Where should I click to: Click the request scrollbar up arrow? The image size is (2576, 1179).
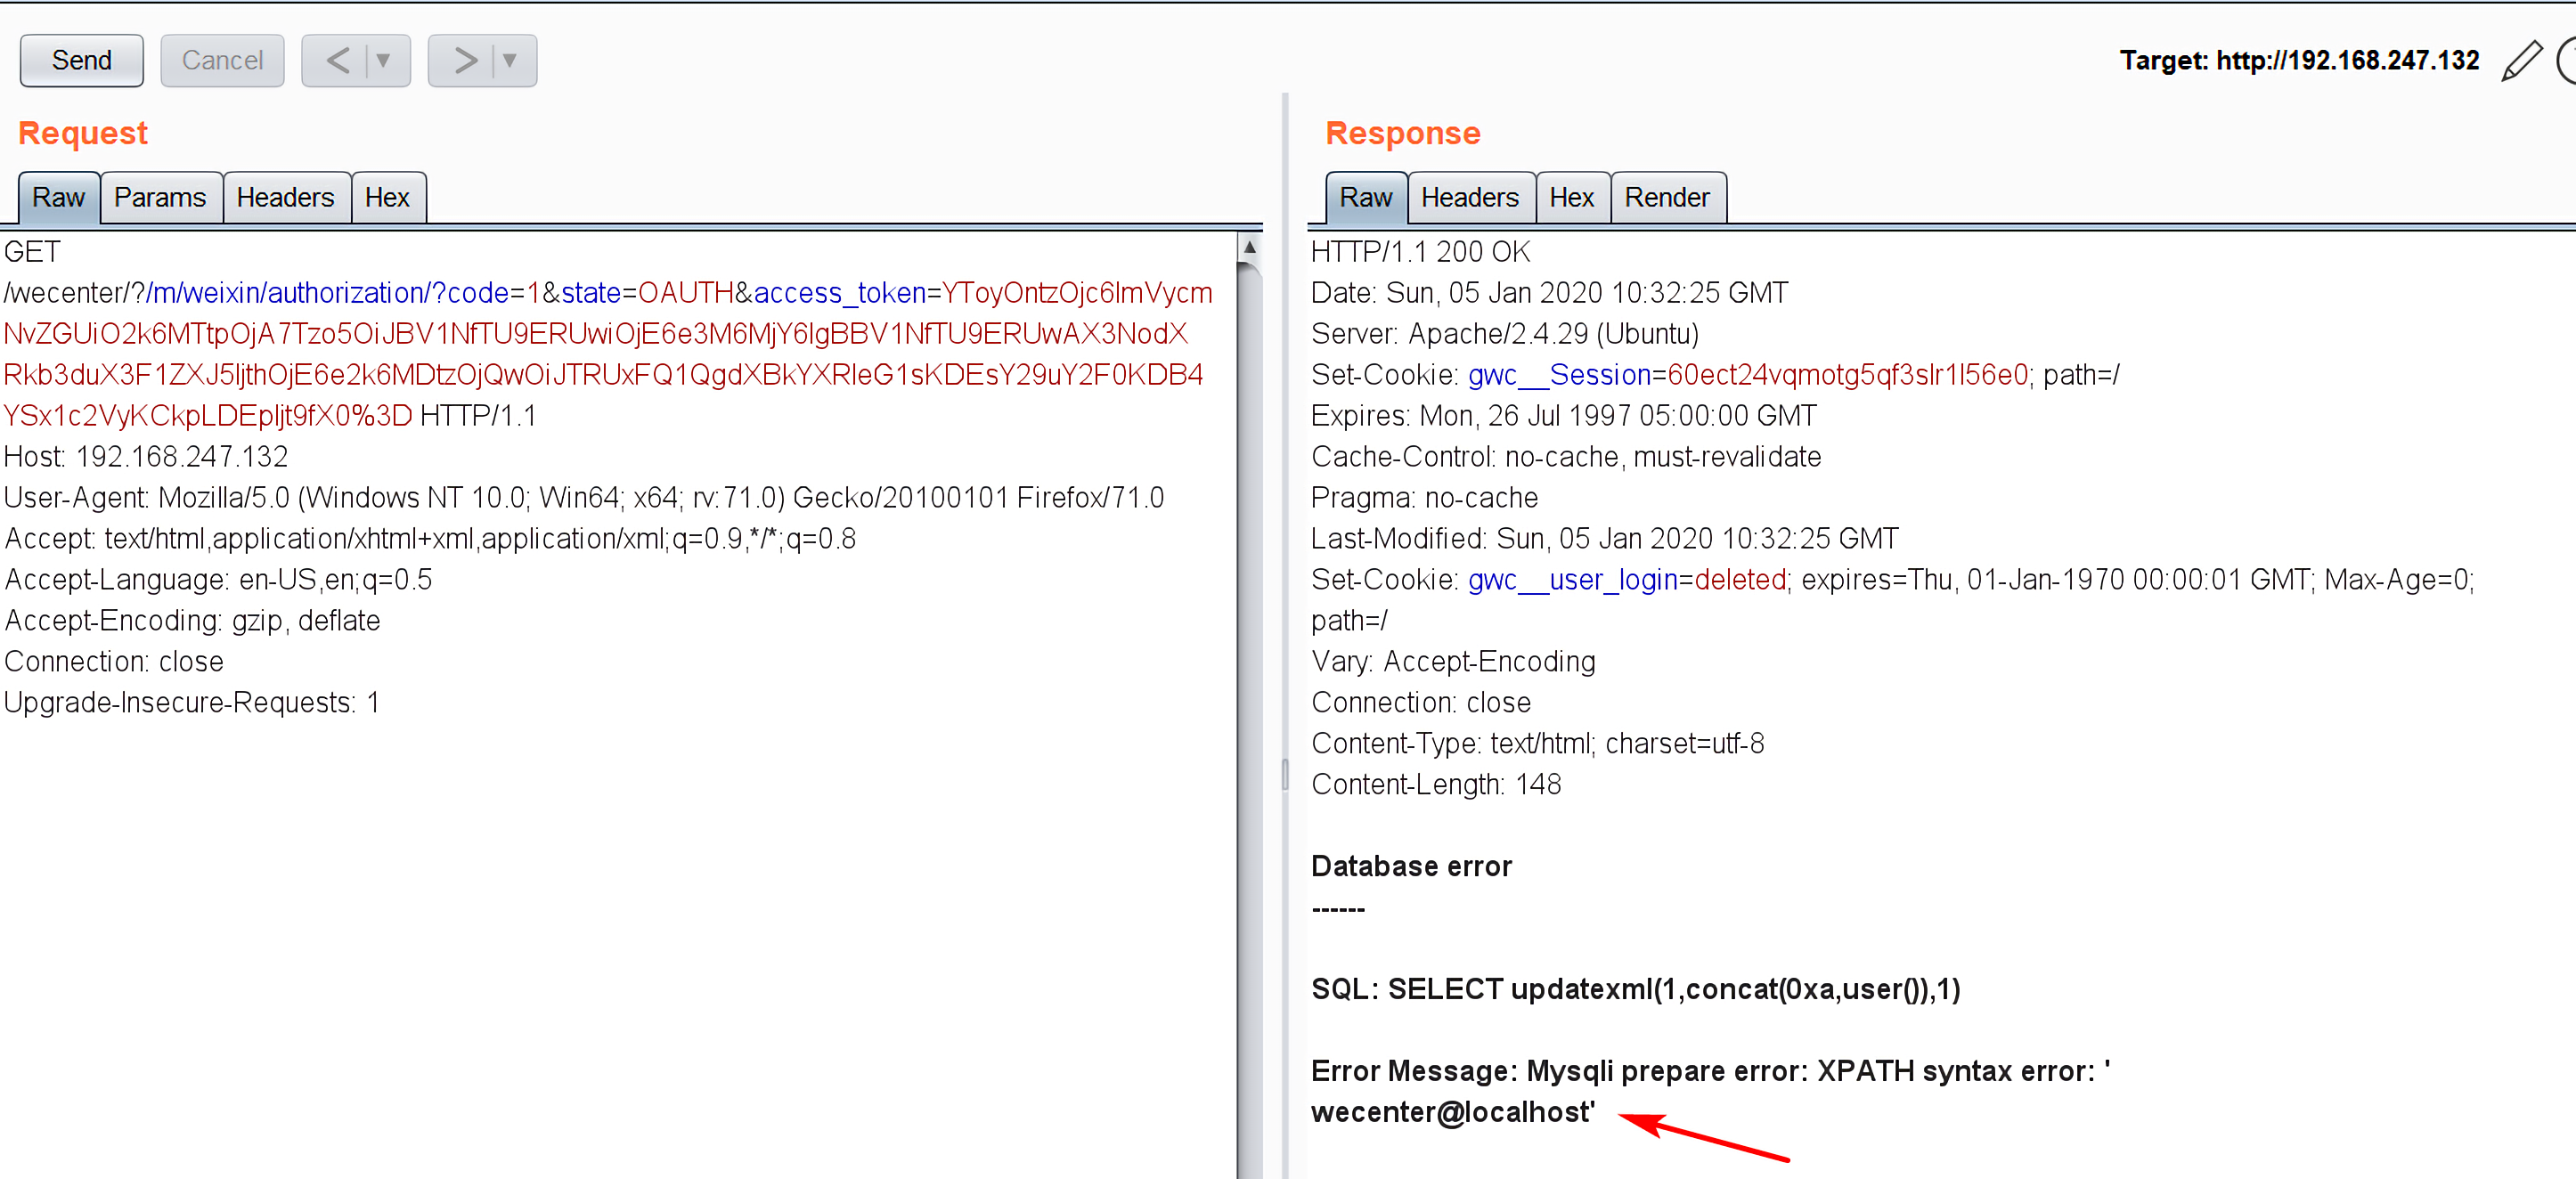[1249, 247]
